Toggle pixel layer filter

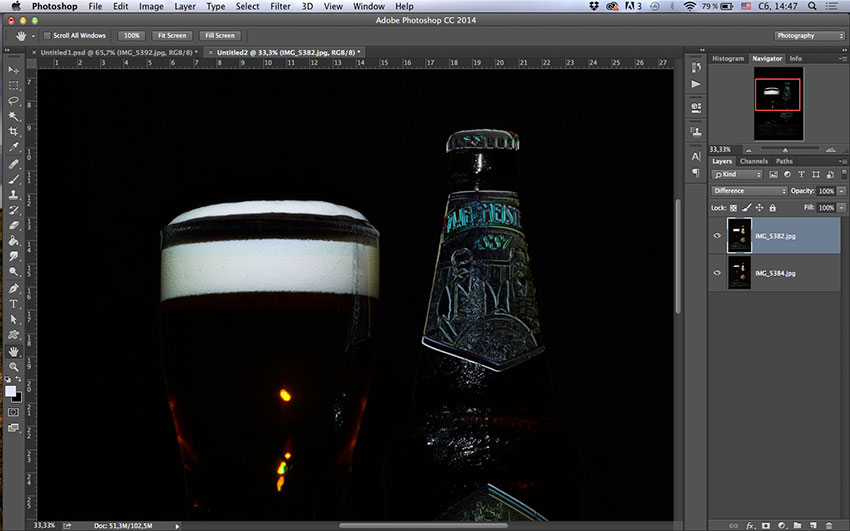coord(774,174)
